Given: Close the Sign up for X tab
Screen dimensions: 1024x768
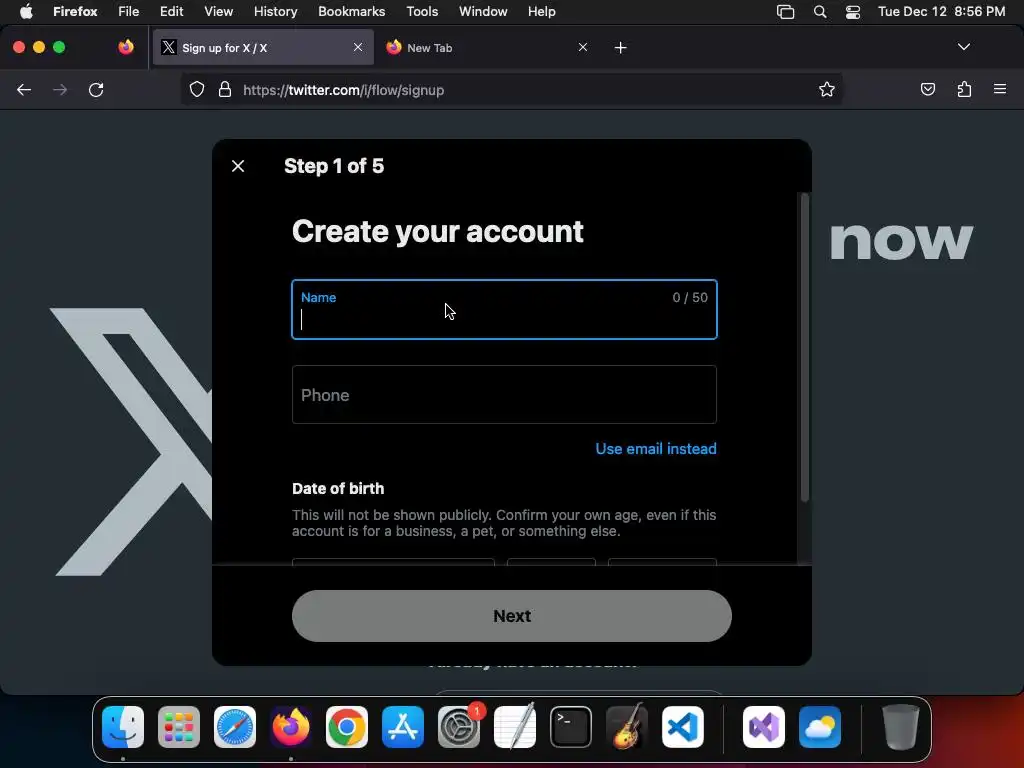Looking at the screenshot, I should coord(358,47).
